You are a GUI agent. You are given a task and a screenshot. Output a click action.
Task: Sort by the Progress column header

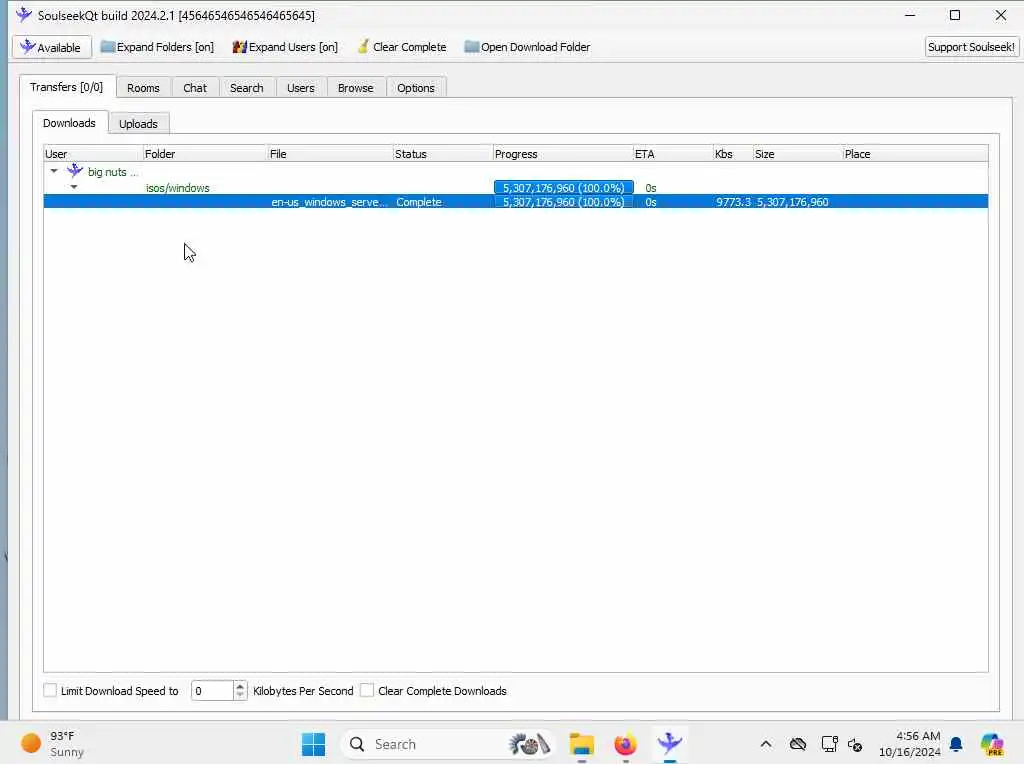coord(563,153)
